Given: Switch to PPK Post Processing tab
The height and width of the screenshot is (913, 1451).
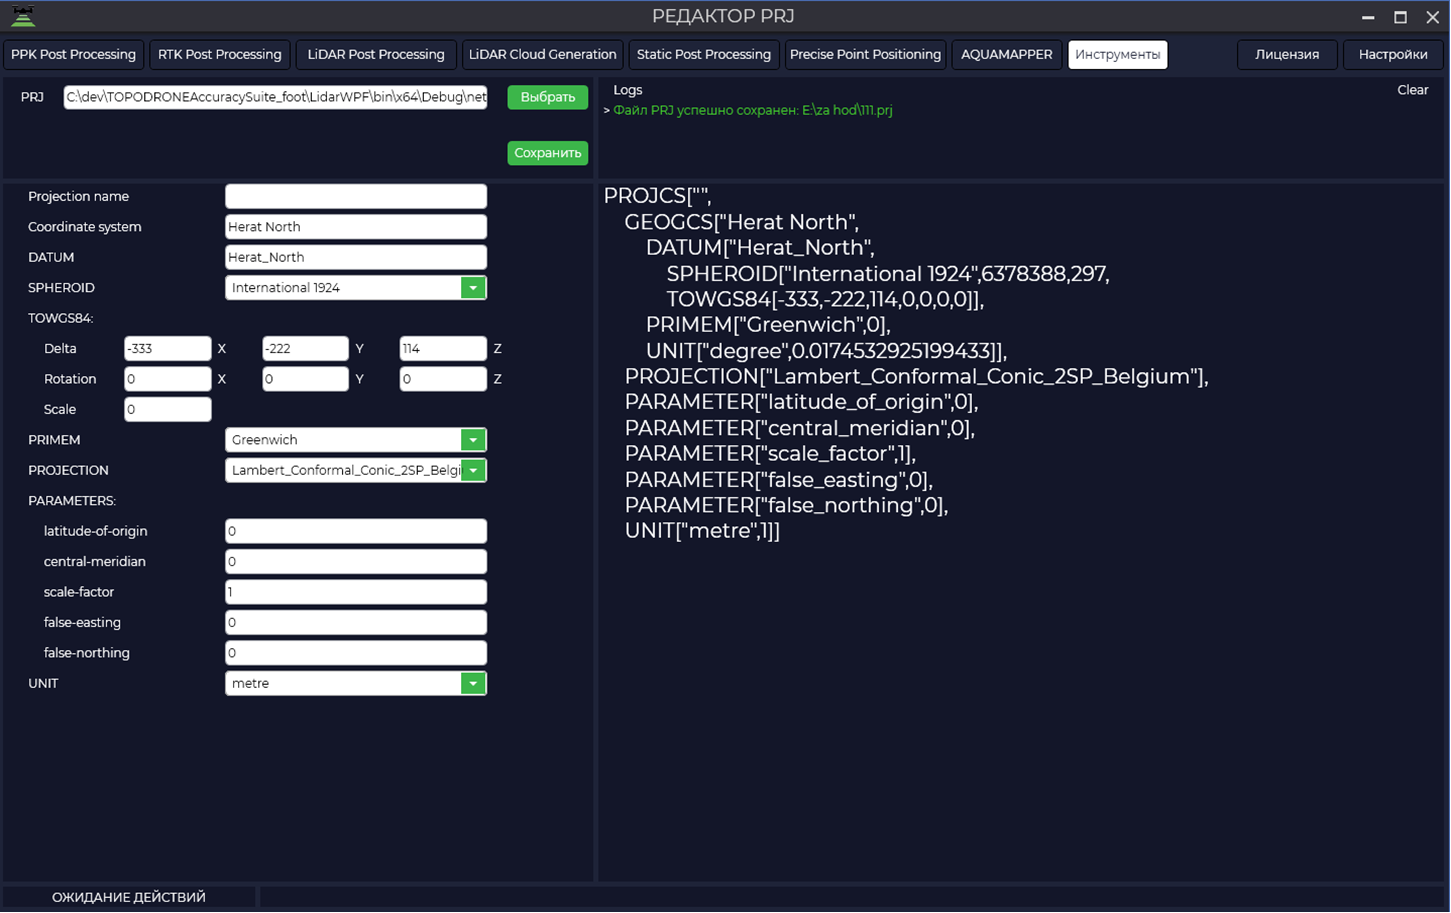Looking at the screenshot, I should tap(74, 54).
